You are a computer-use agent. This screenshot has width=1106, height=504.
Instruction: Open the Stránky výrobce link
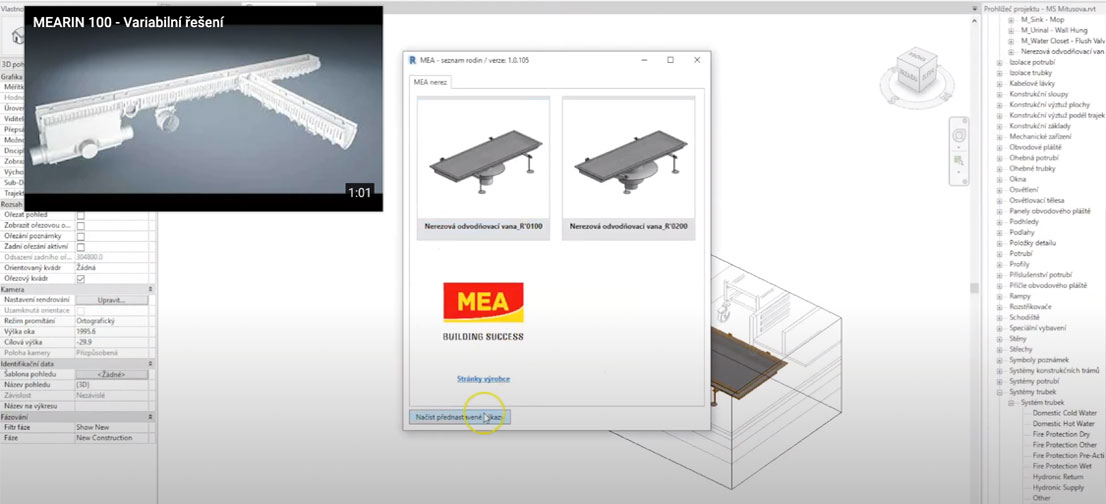(x=483, y=379)
